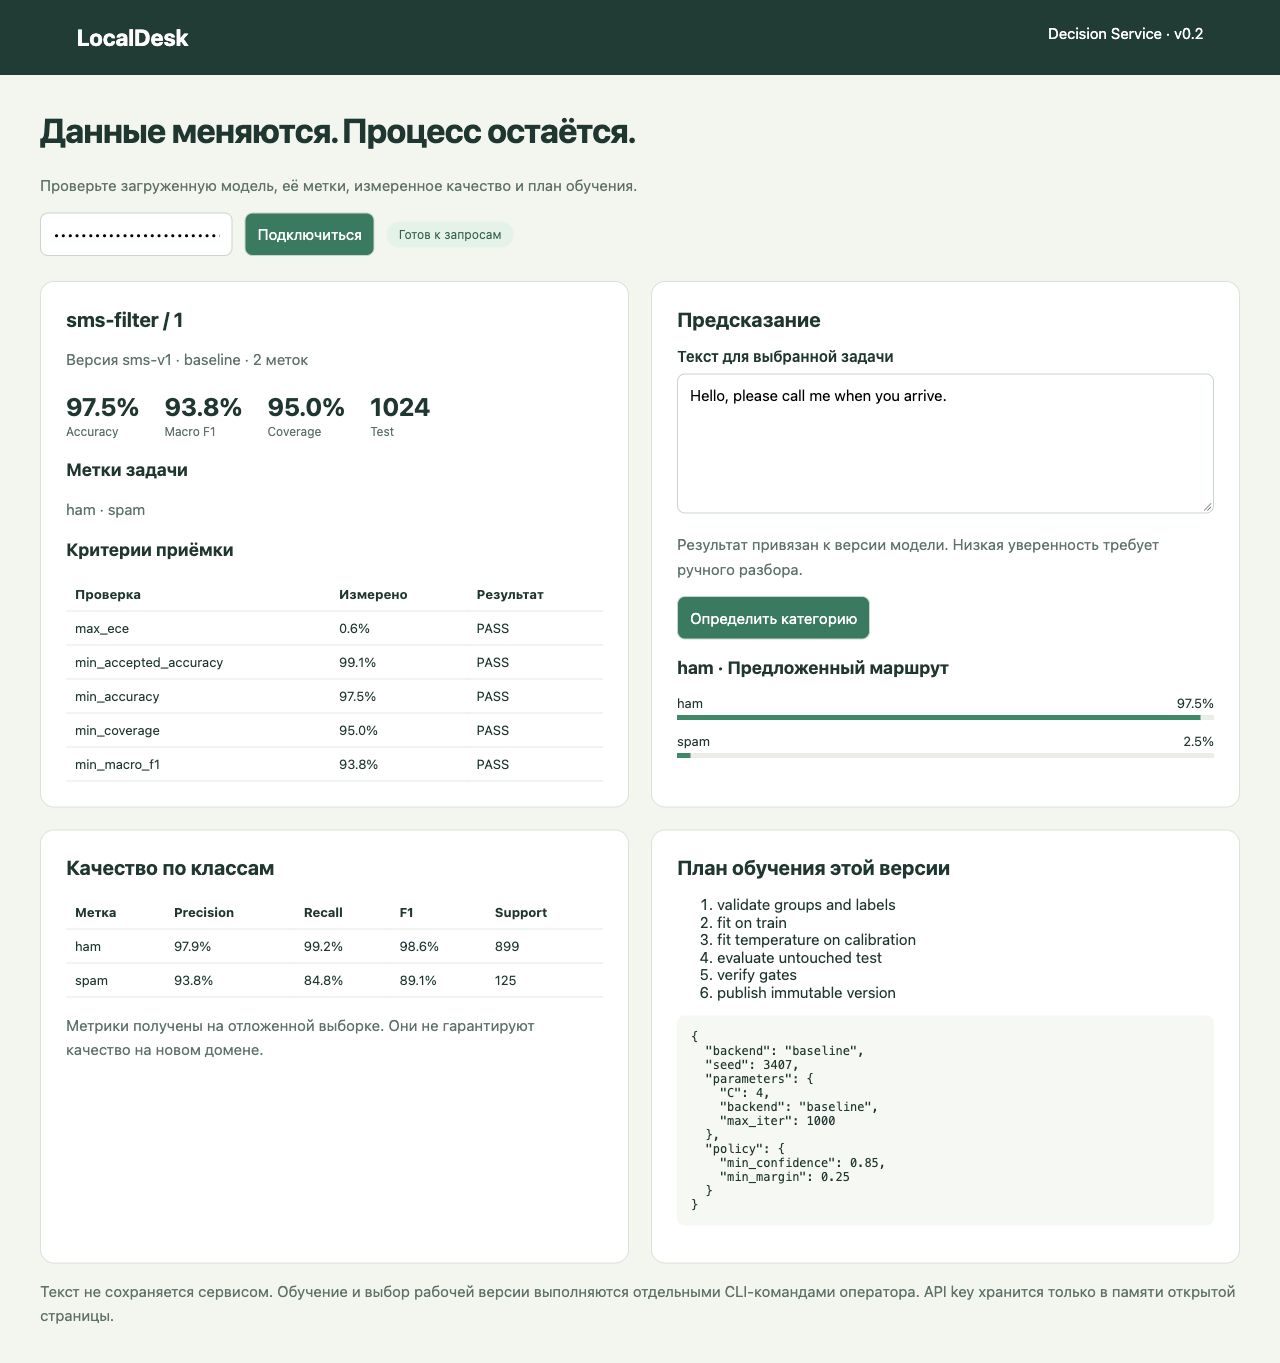Image resolution: width=1280 pixels, height=1363 pixels.
Task: Select the min_accepted_accuracy check name
Action: coord(149,663)
